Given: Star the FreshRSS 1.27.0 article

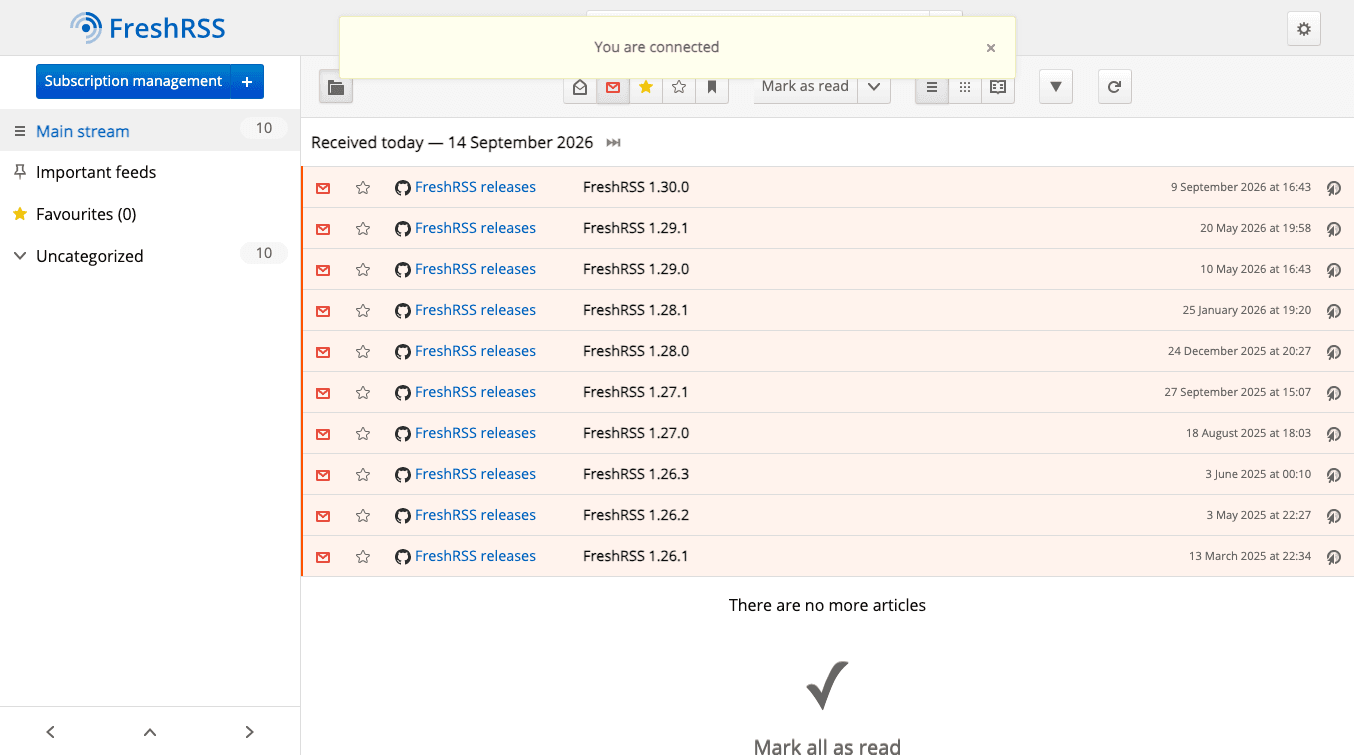Looking at the screenshot, I should [x=363, y=434].
